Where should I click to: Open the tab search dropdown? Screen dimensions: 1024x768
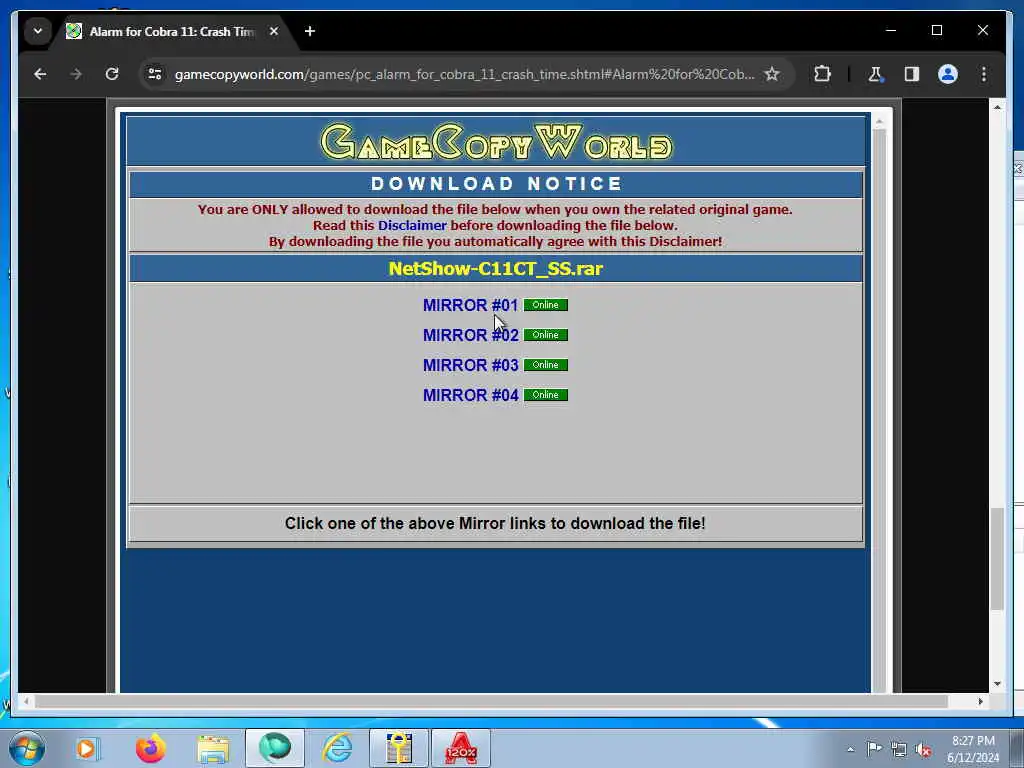(38, 31)
